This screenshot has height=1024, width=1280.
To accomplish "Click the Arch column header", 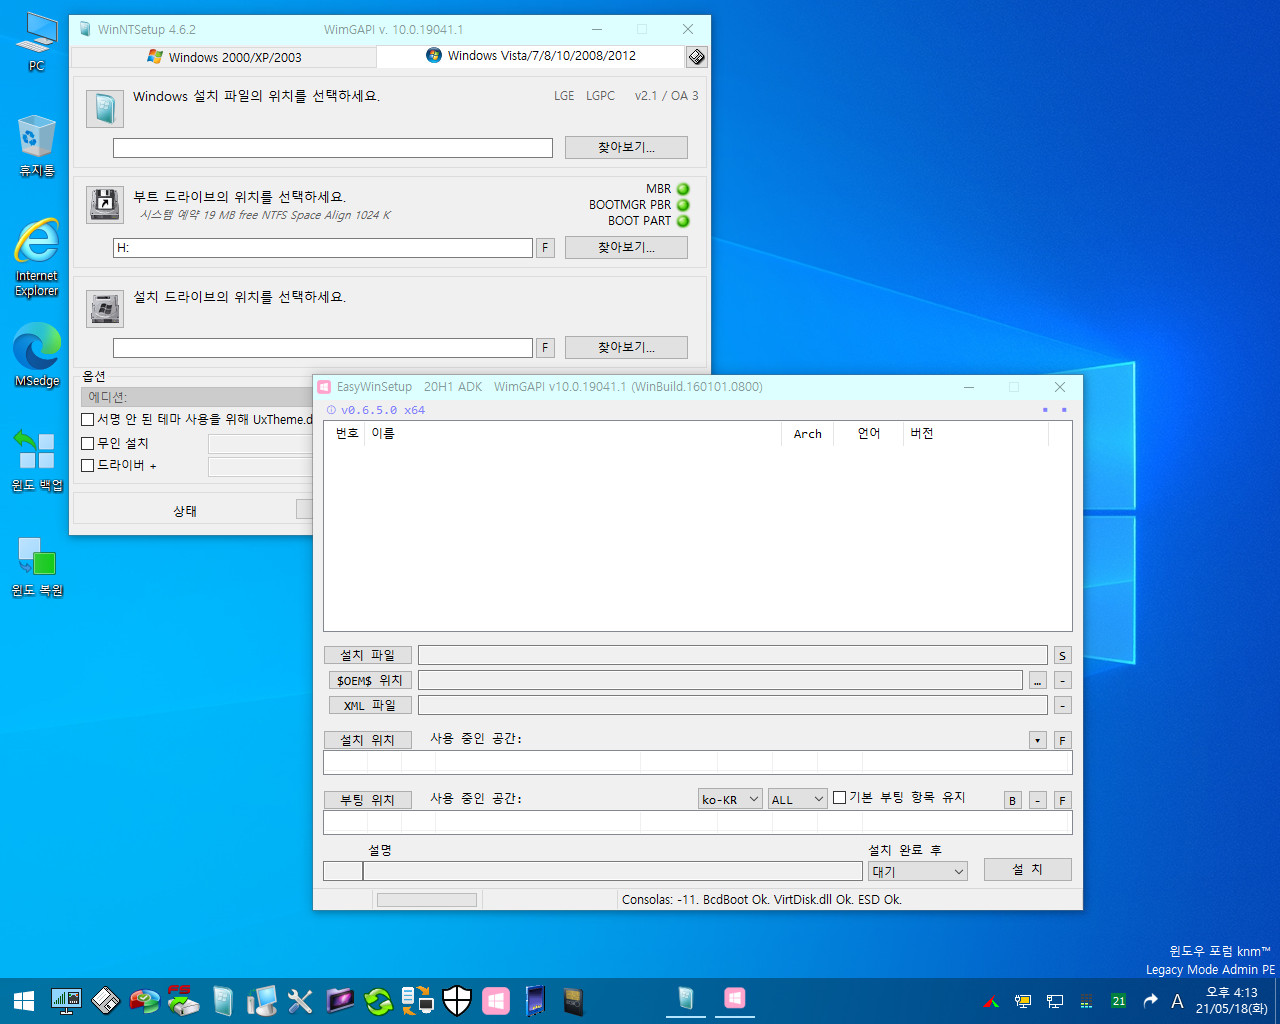I will coord(808,433).
